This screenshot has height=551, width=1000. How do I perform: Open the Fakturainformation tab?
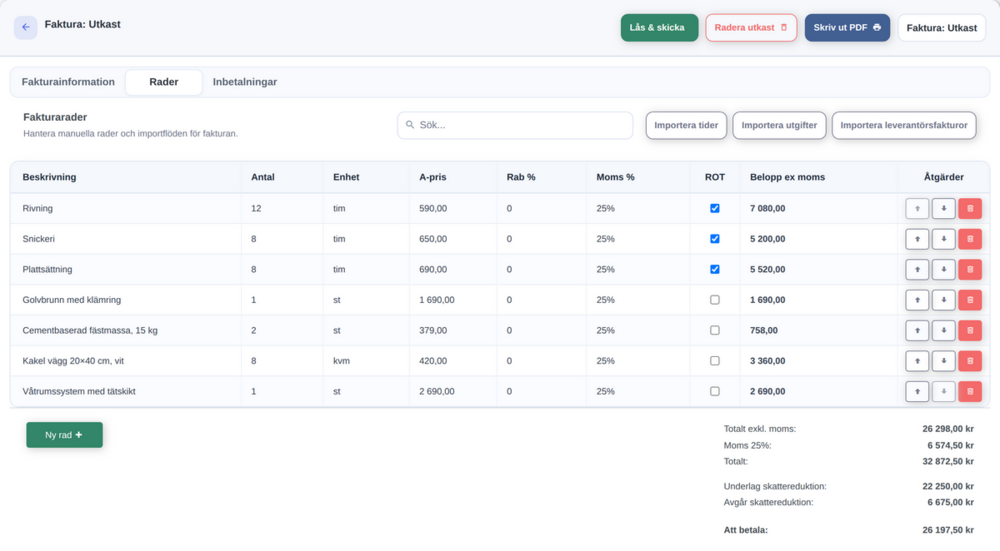click(68, 82)
